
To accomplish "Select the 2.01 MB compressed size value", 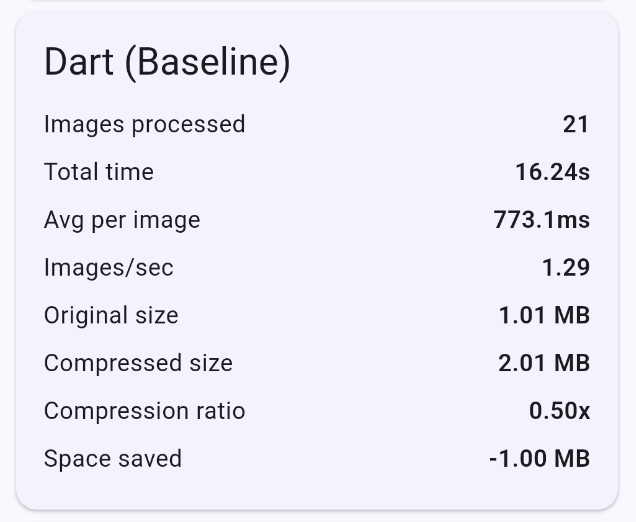I will tap(544, 363).
